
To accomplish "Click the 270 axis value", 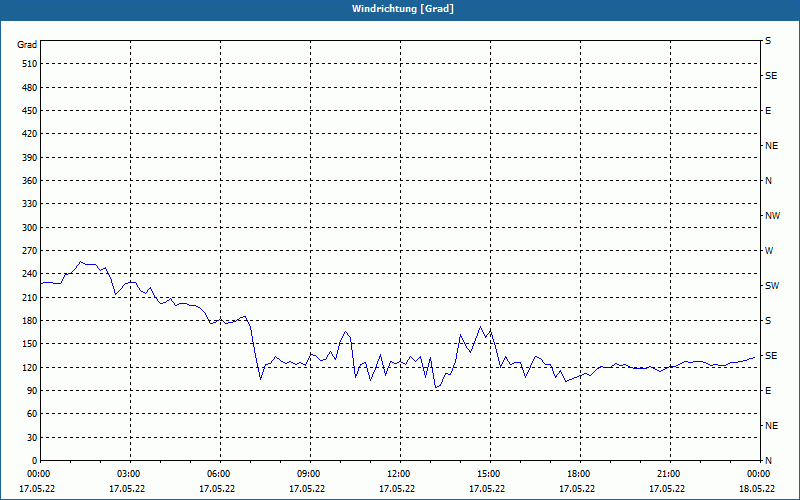I will 30,251.
